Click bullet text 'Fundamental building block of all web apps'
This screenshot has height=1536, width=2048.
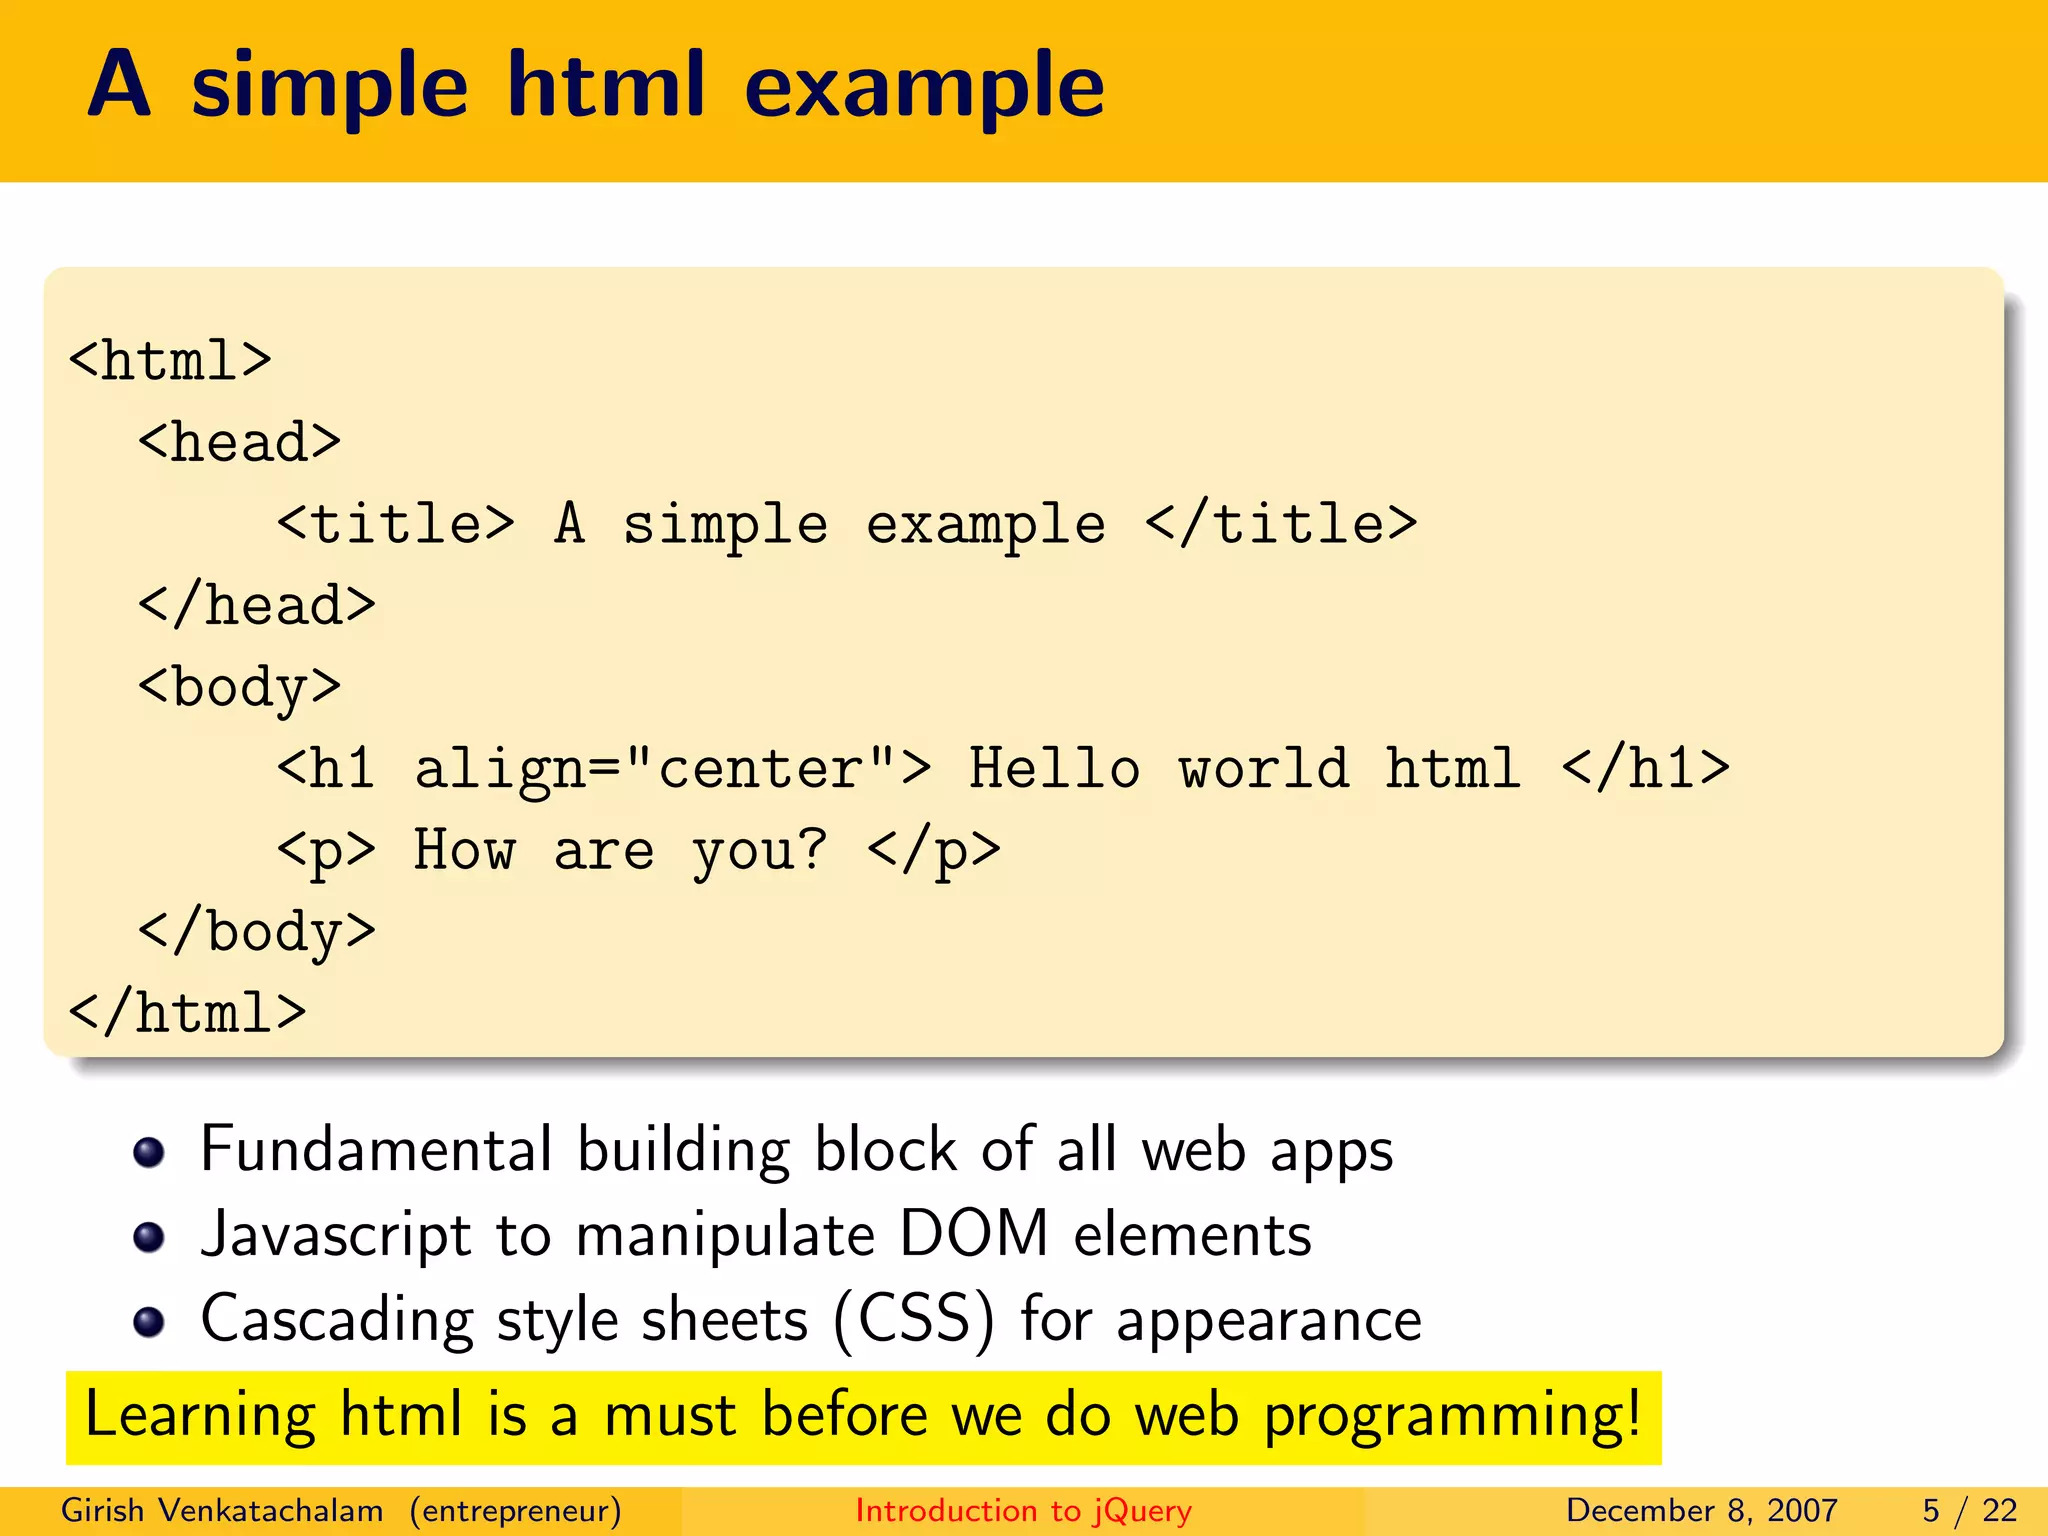pyautogui.click(x=797, y=1150)
